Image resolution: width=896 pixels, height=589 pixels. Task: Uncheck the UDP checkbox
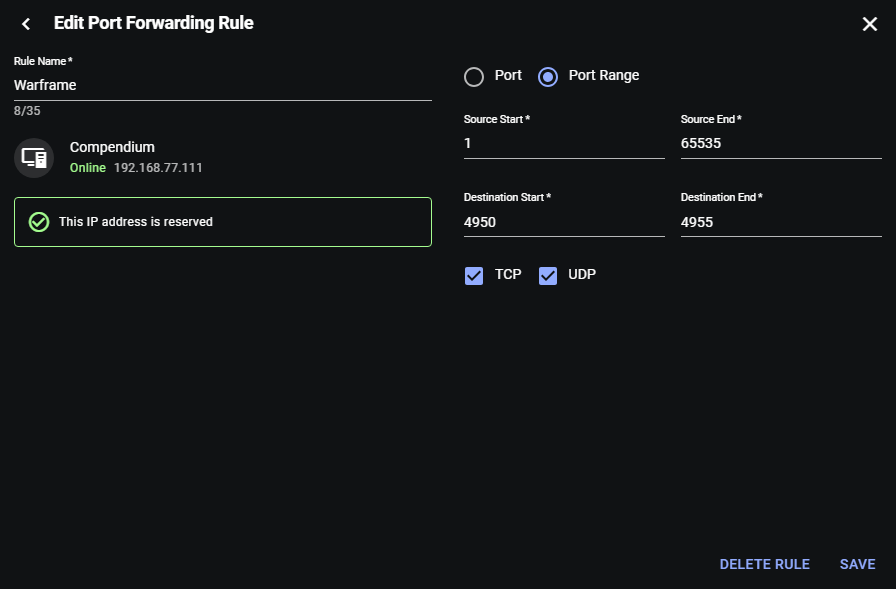548,275
